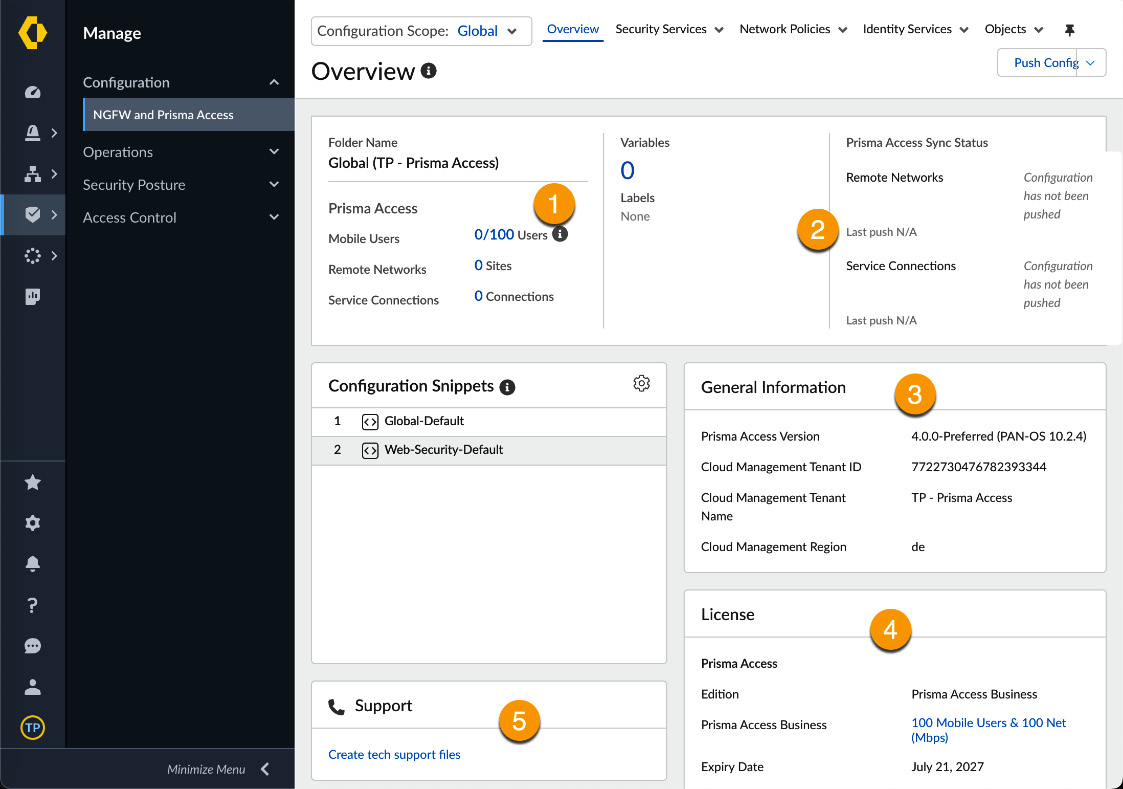Click the folder name Global (TP - Prisma Access)

coord(413,163)
